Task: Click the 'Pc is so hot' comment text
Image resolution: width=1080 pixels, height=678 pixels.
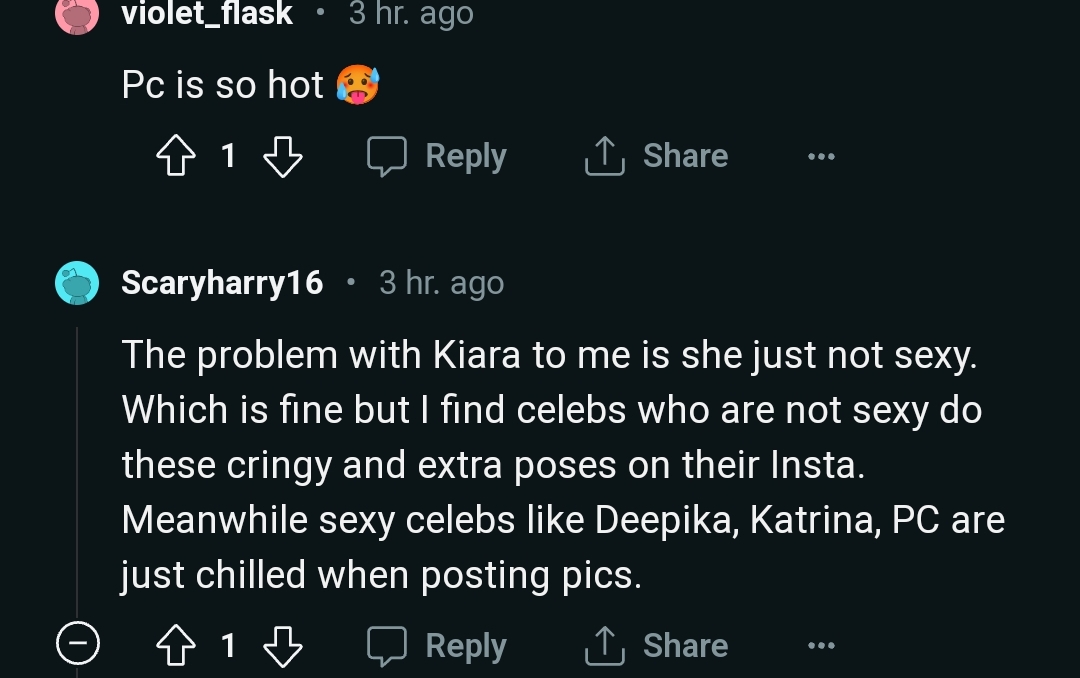Action: [222, 86]
